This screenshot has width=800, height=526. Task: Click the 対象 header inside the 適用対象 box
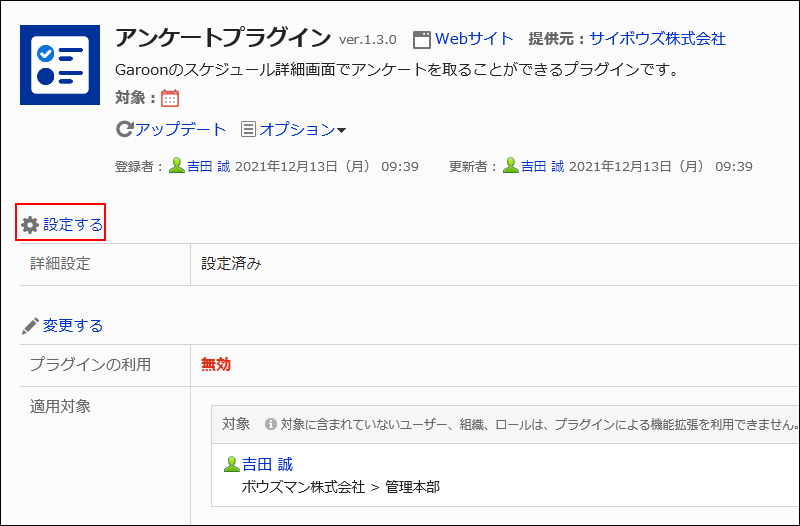coord(236,423)
